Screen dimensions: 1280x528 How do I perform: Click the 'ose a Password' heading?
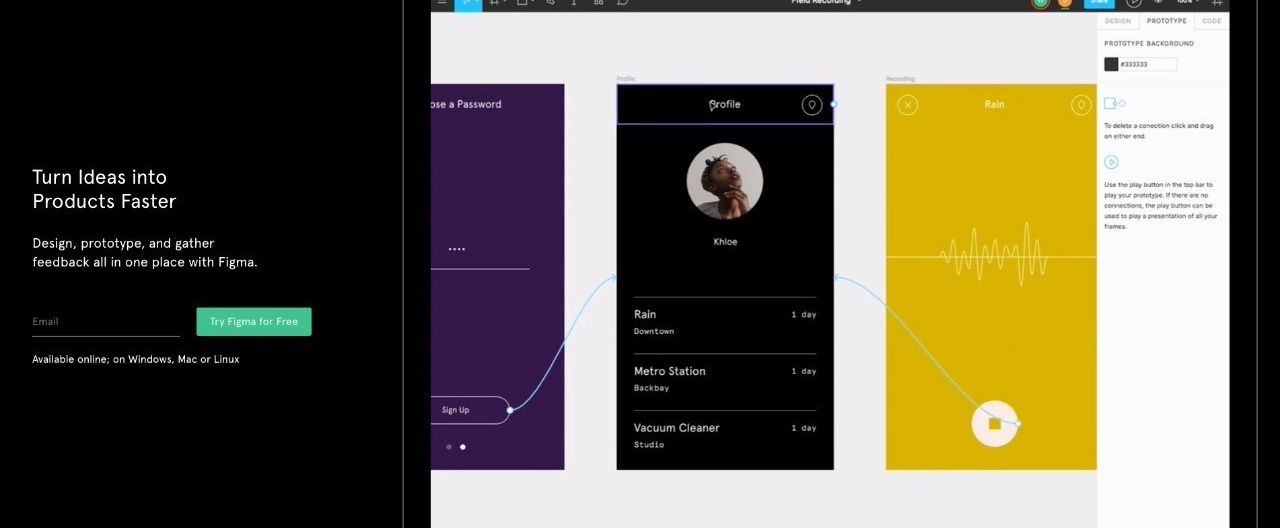(x=466, y=104)
